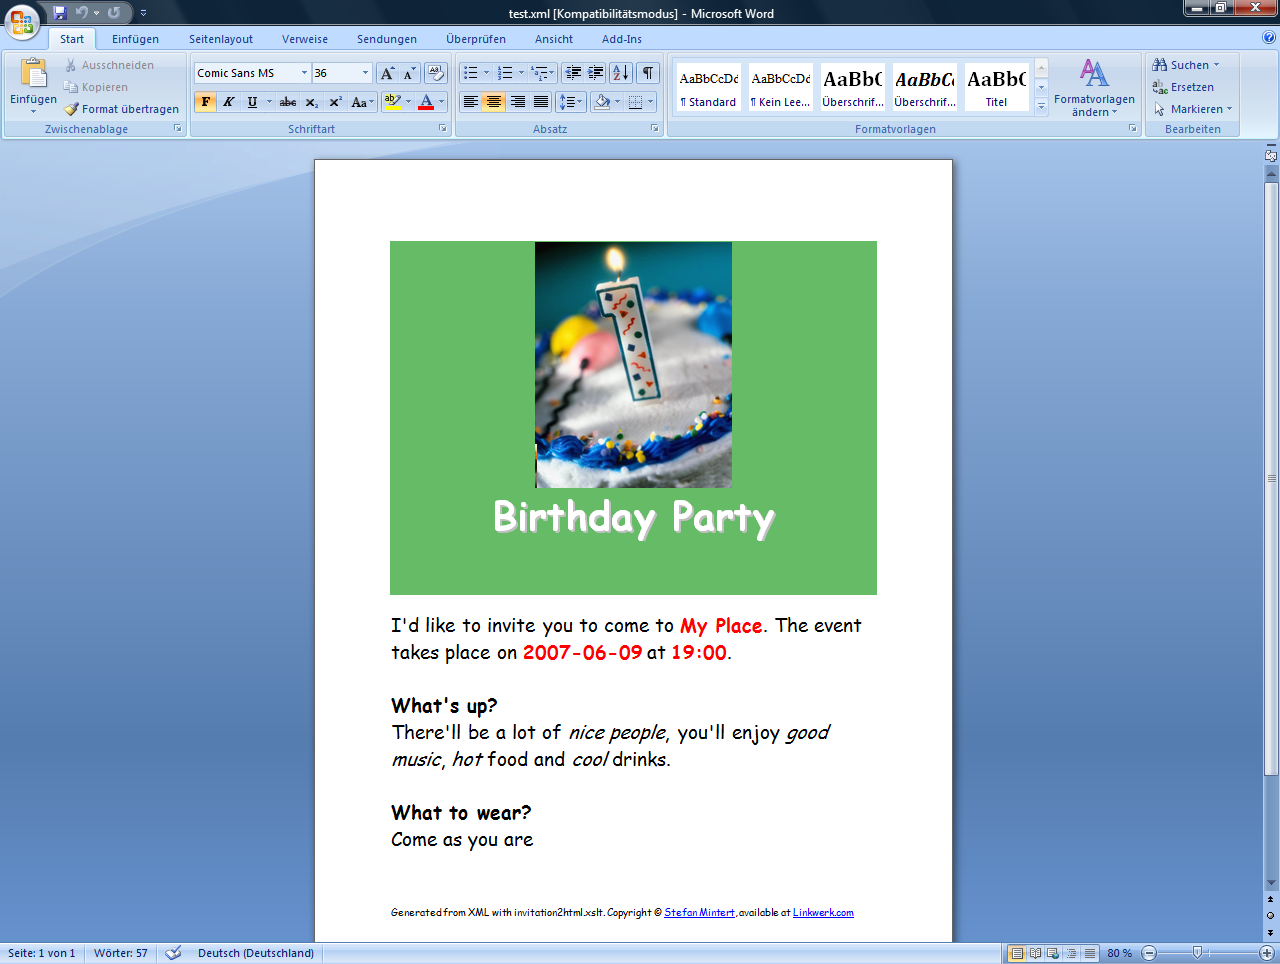Open the Schriftart dialog launcher
1280x964 pixels.
pos(442,129)
